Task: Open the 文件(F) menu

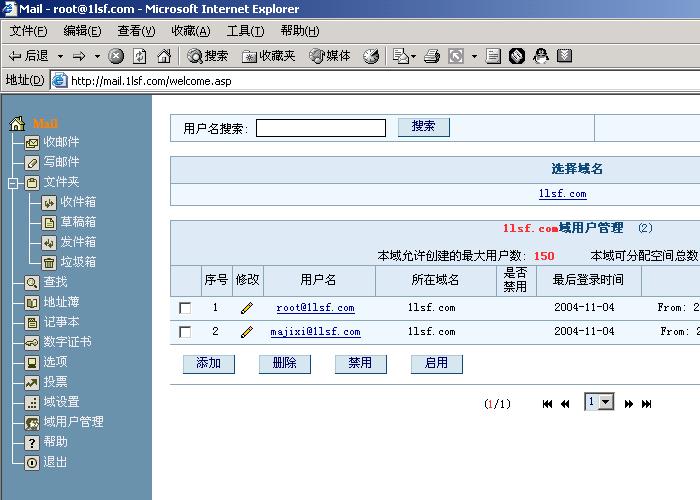Action: point(29,31)
